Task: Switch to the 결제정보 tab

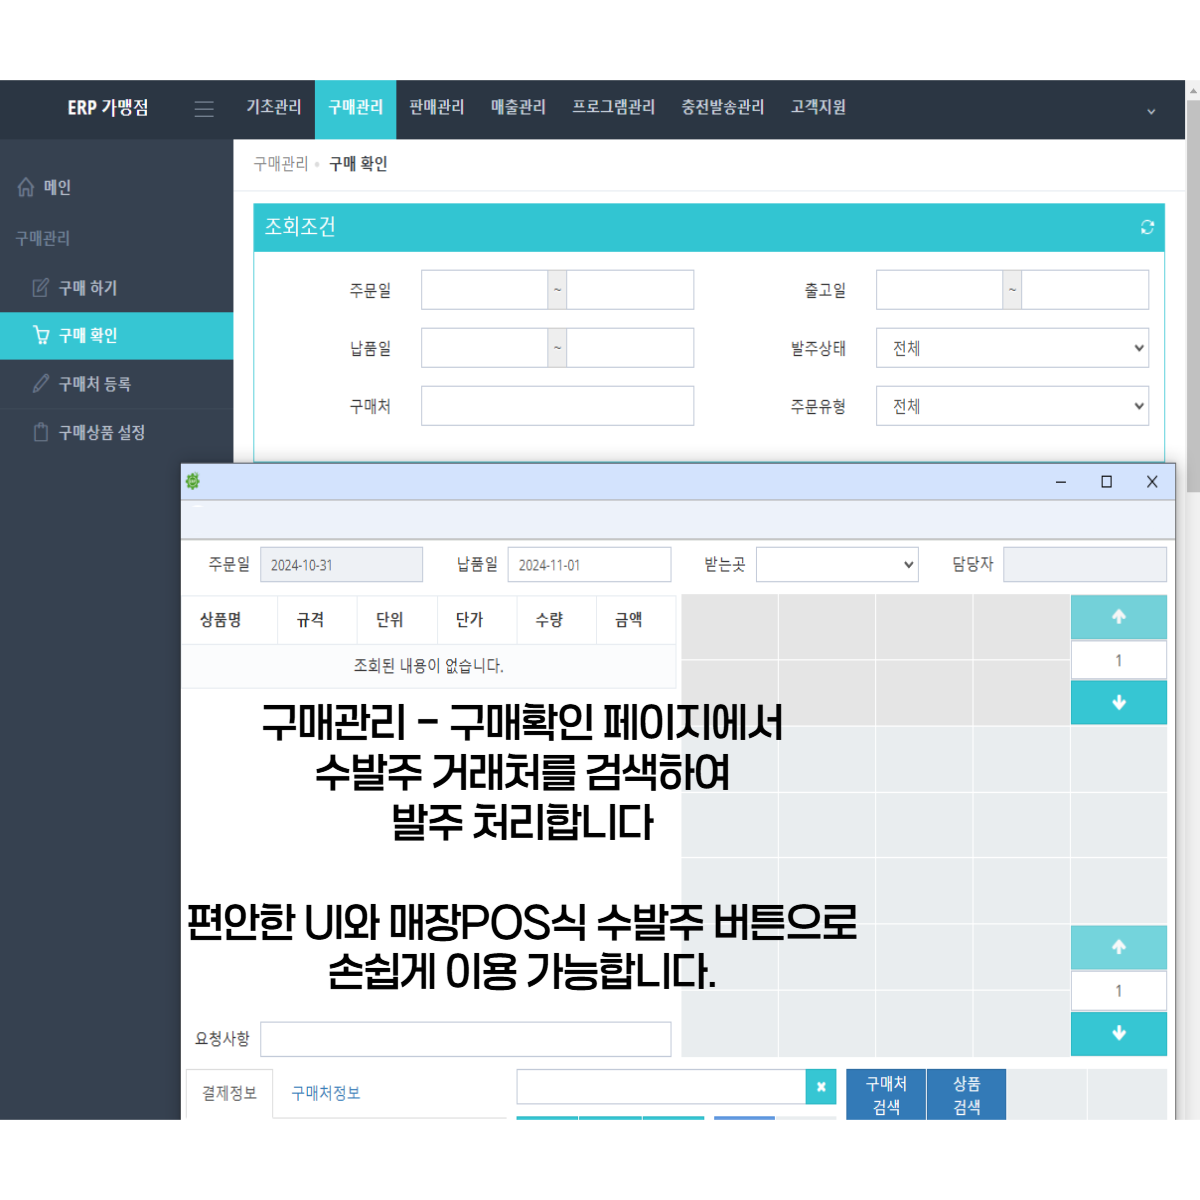Action: 230,1094
